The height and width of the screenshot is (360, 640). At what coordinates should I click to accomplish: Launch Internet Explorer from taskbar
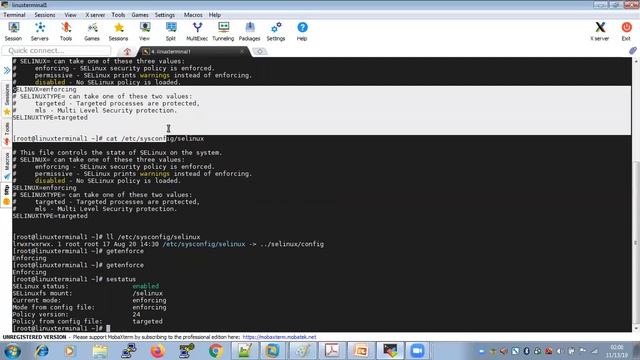tap(41, 351)
